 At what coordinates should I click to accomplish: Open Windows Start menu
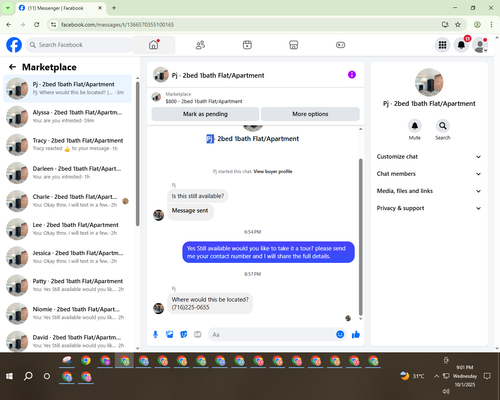point(9,376)
